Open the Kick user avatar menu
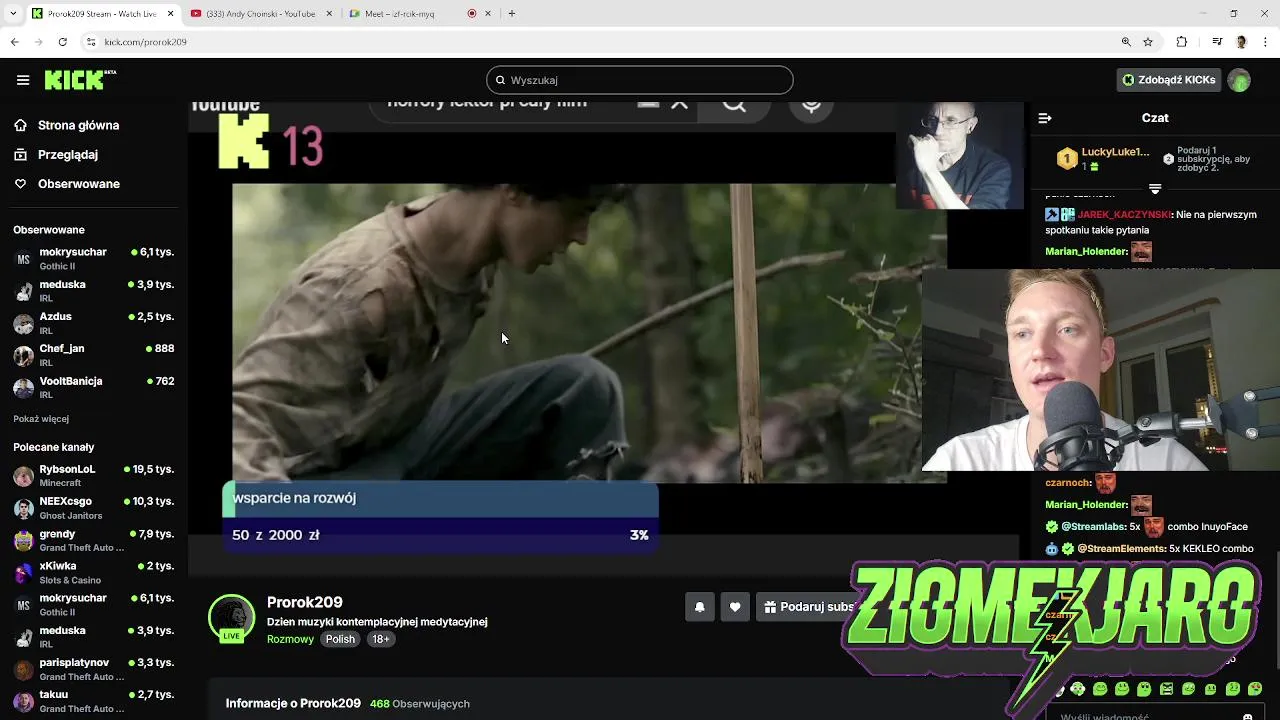This screenshot has height=720, width=1280. [1239, 80]
